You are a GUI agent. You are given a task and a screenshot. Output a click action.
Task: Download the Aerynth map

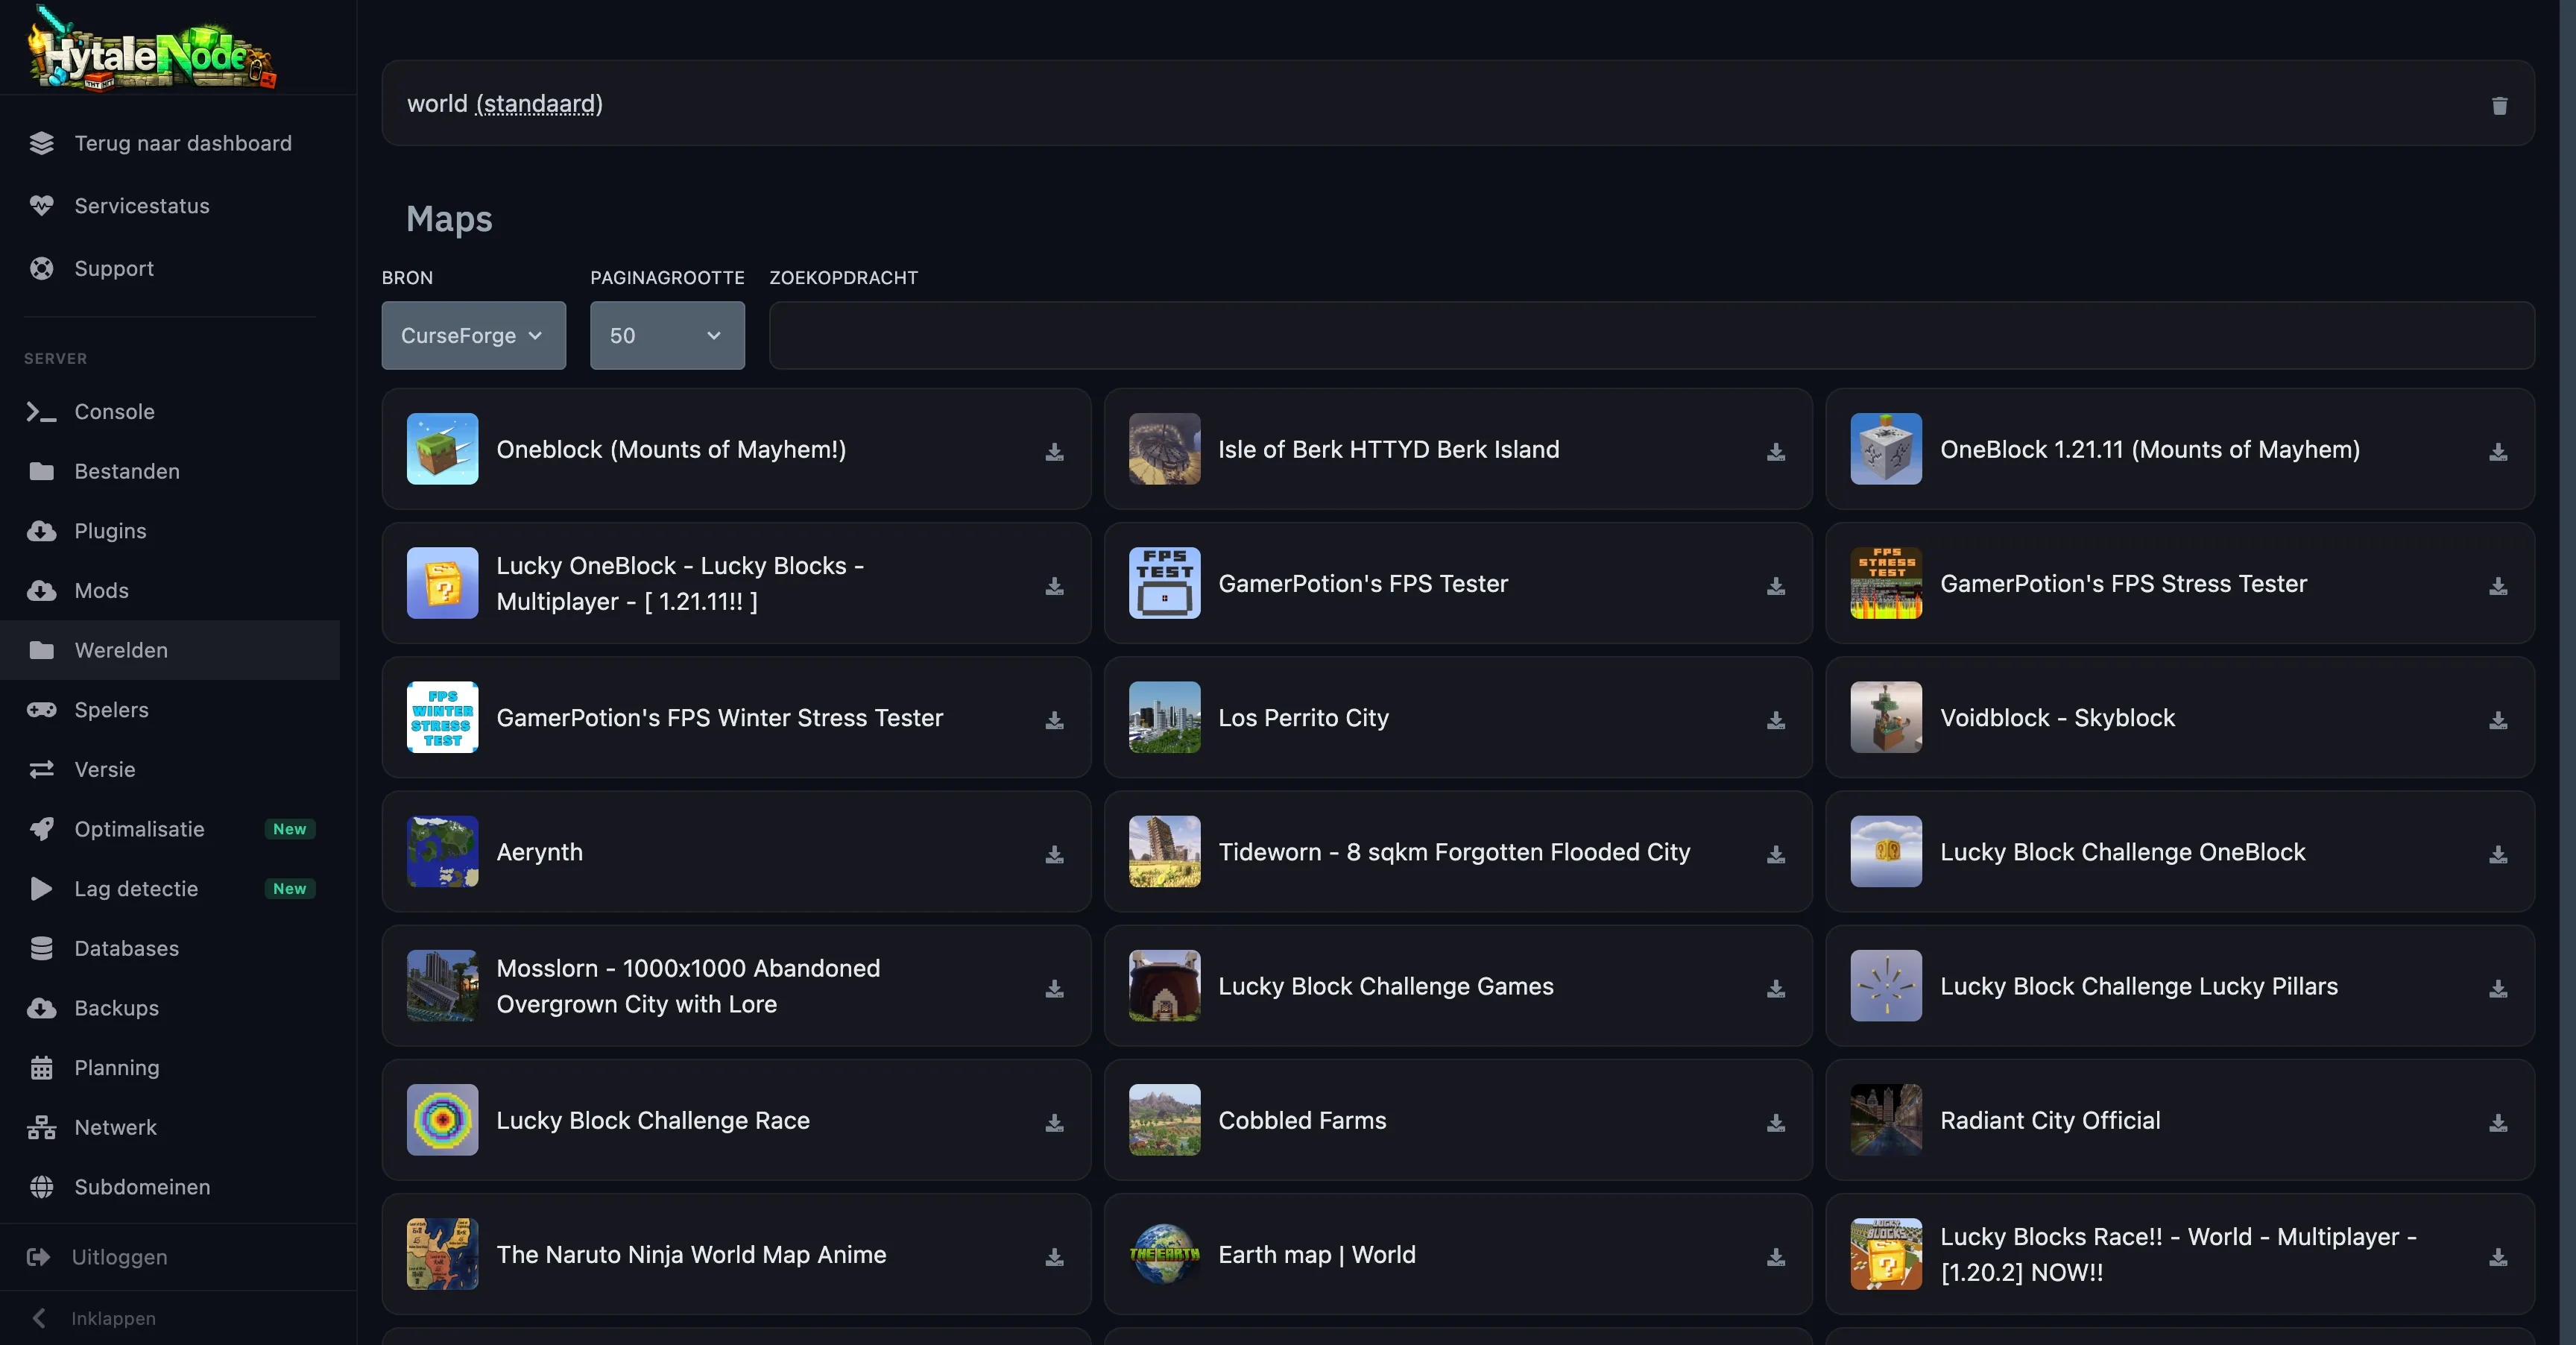point(1054,854)
